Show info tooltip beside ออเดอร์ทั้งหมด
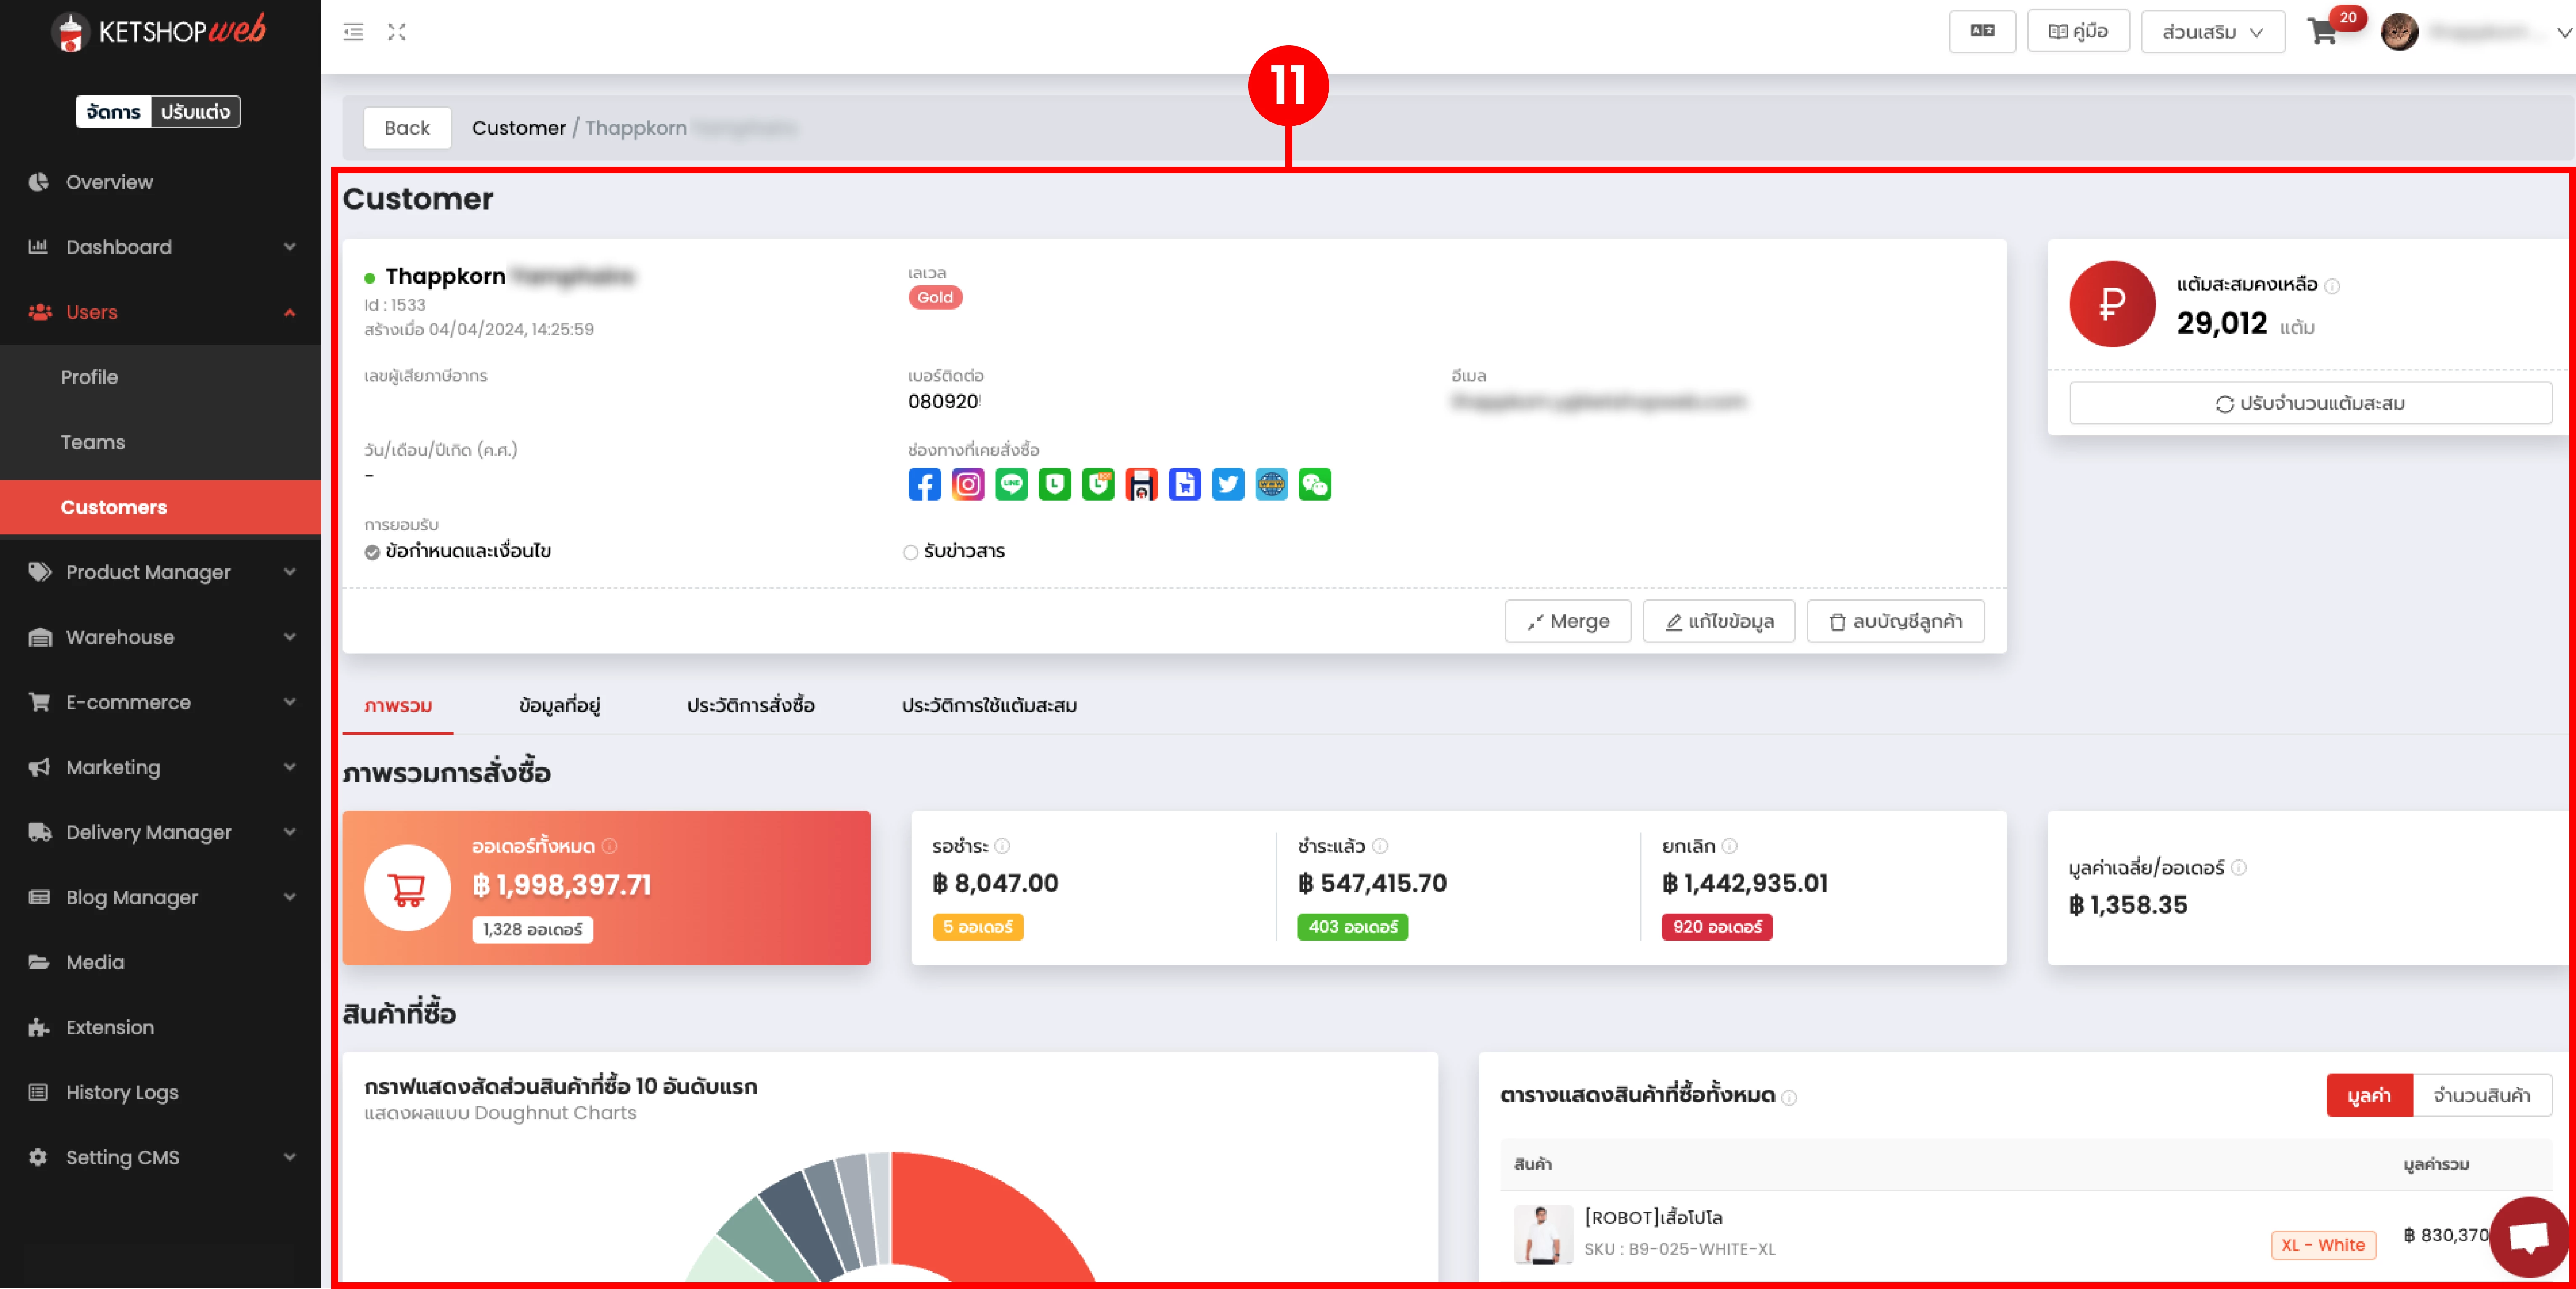This screenshot has width=2576, height=1289. pyautogui.click(x=609, y=846)
